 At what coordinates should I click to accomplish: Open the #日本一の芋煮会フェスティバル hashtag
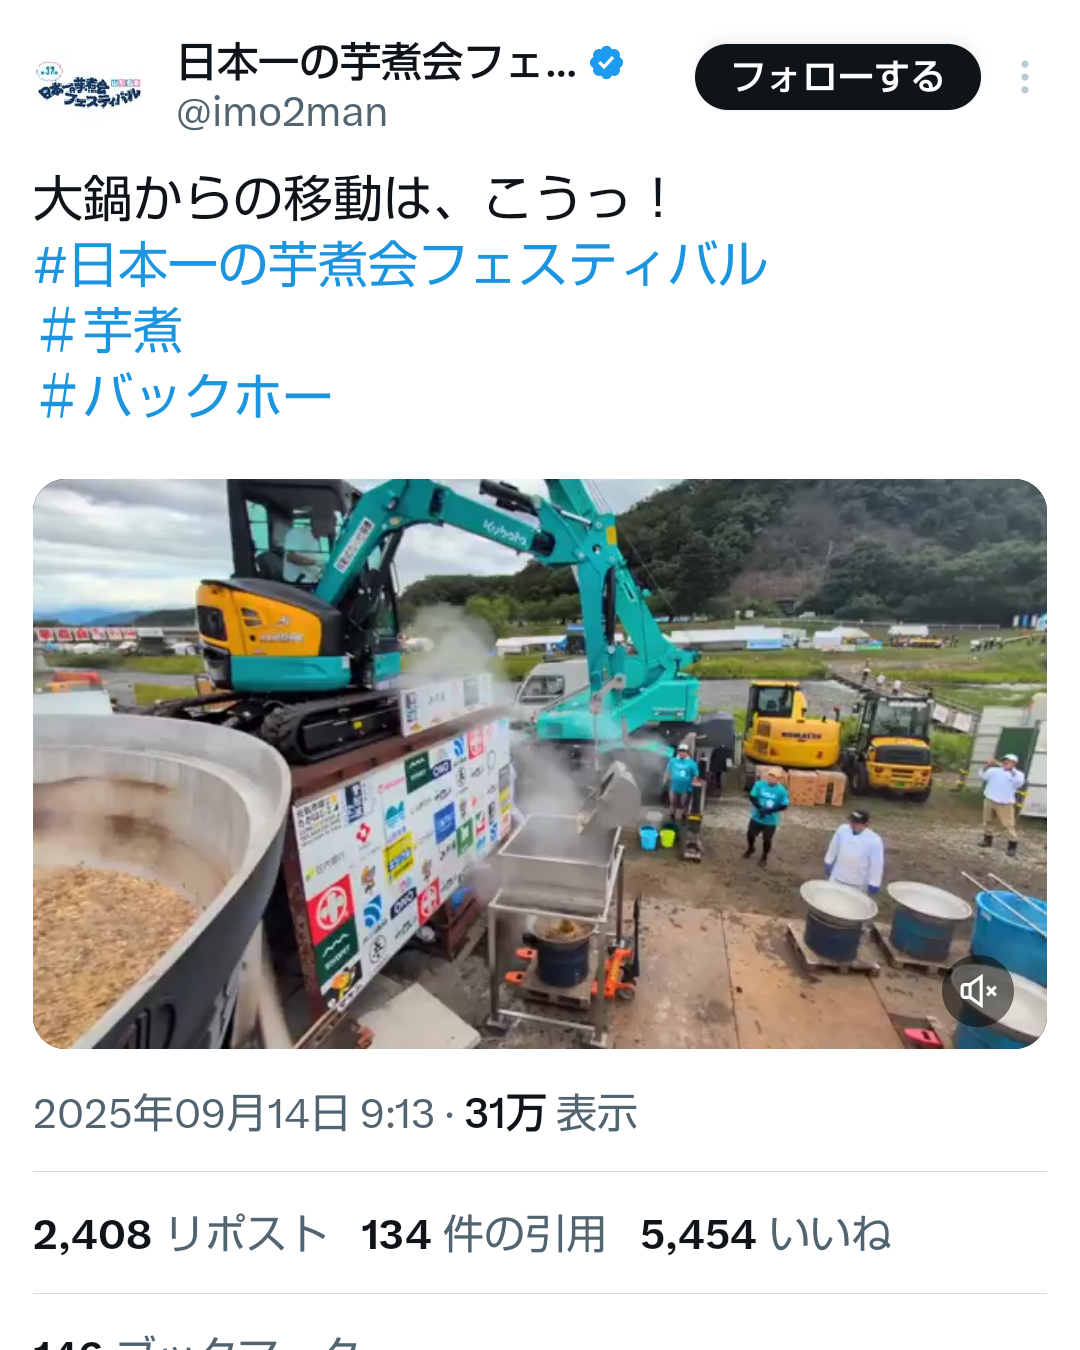400,265
